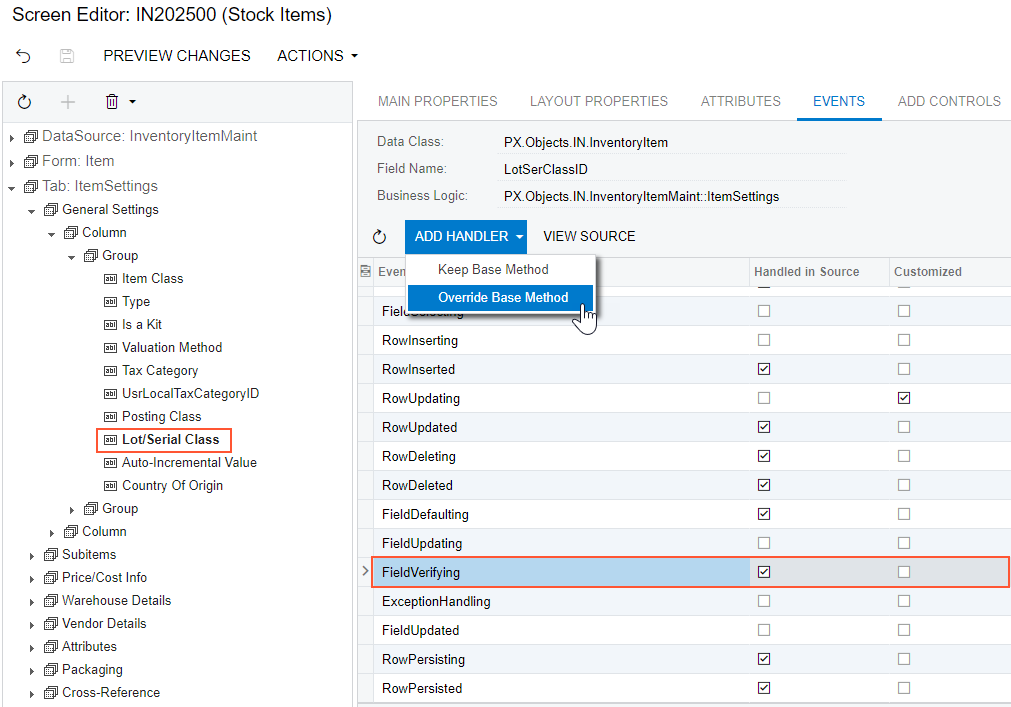Click the VIEW SOURCE button
This screenshot has height=707, width=1011.
coord(589,237)
